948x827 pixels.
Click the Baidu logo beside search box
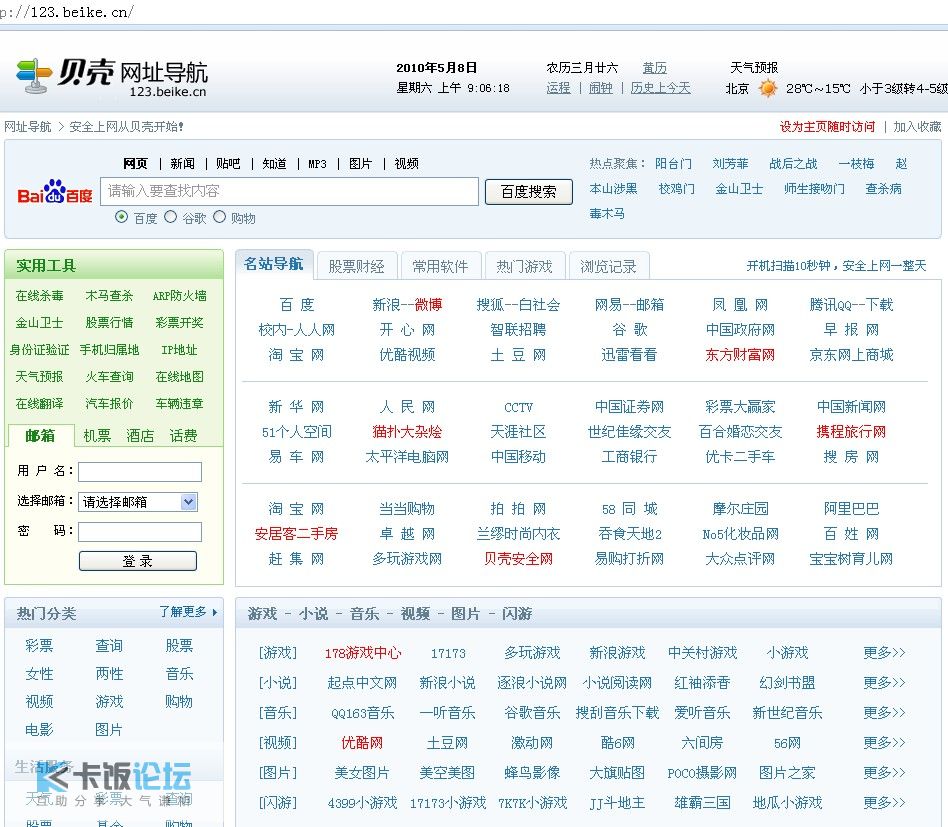coord(55,192)
